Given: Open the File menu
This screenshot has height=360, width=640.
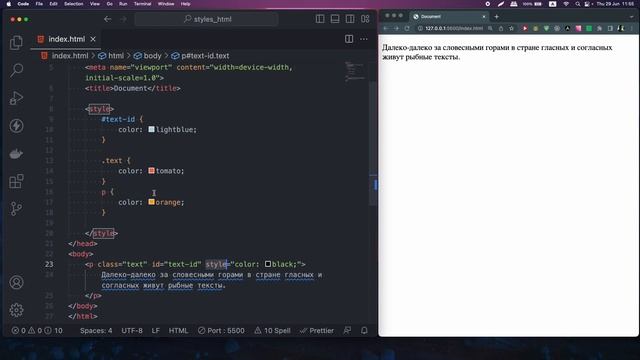Looking at the screenshot, I should point(39,4).
